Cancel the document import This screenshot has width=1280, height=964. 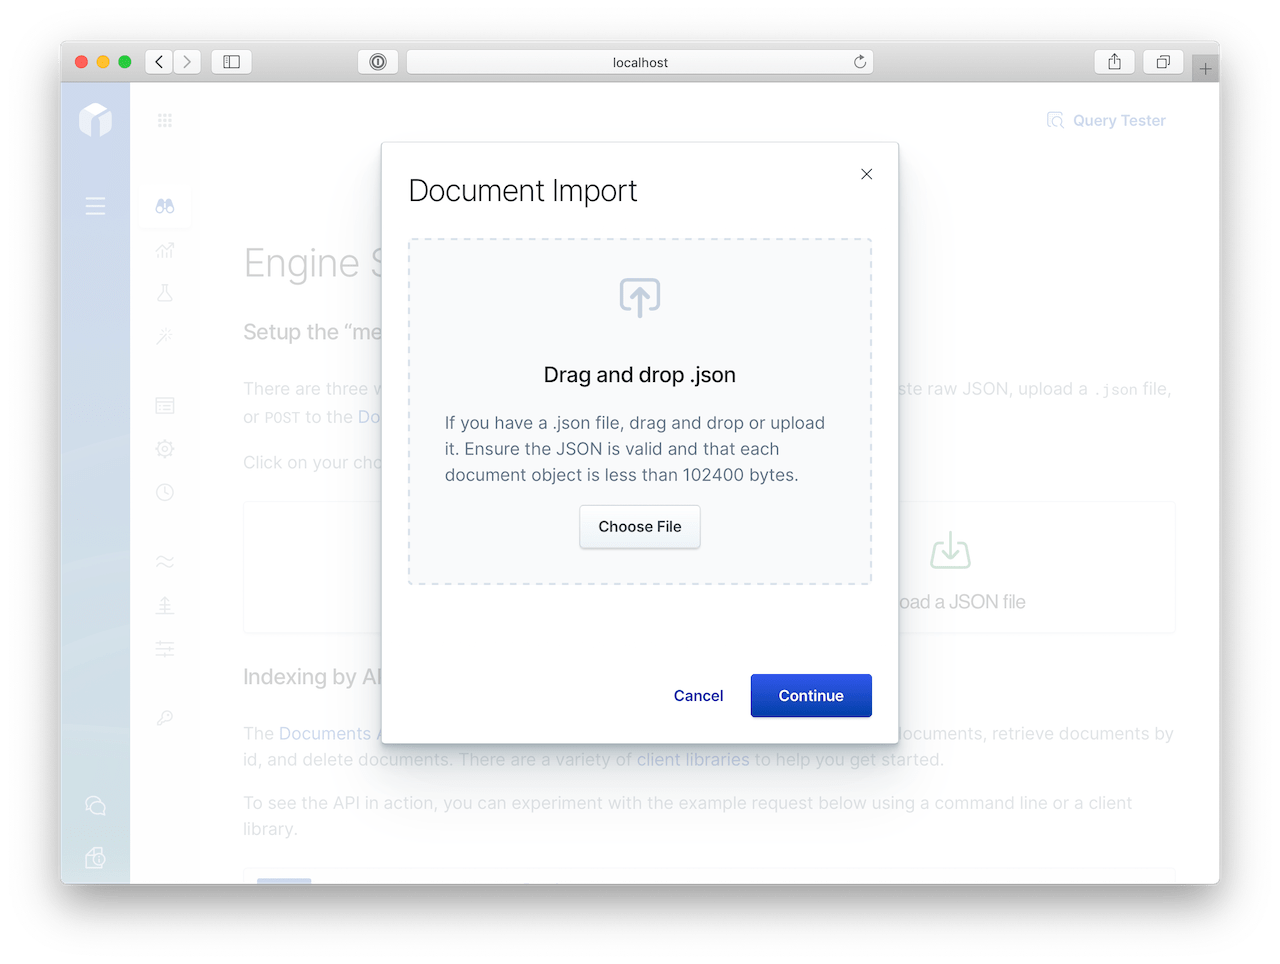click(x=698, y=696)
